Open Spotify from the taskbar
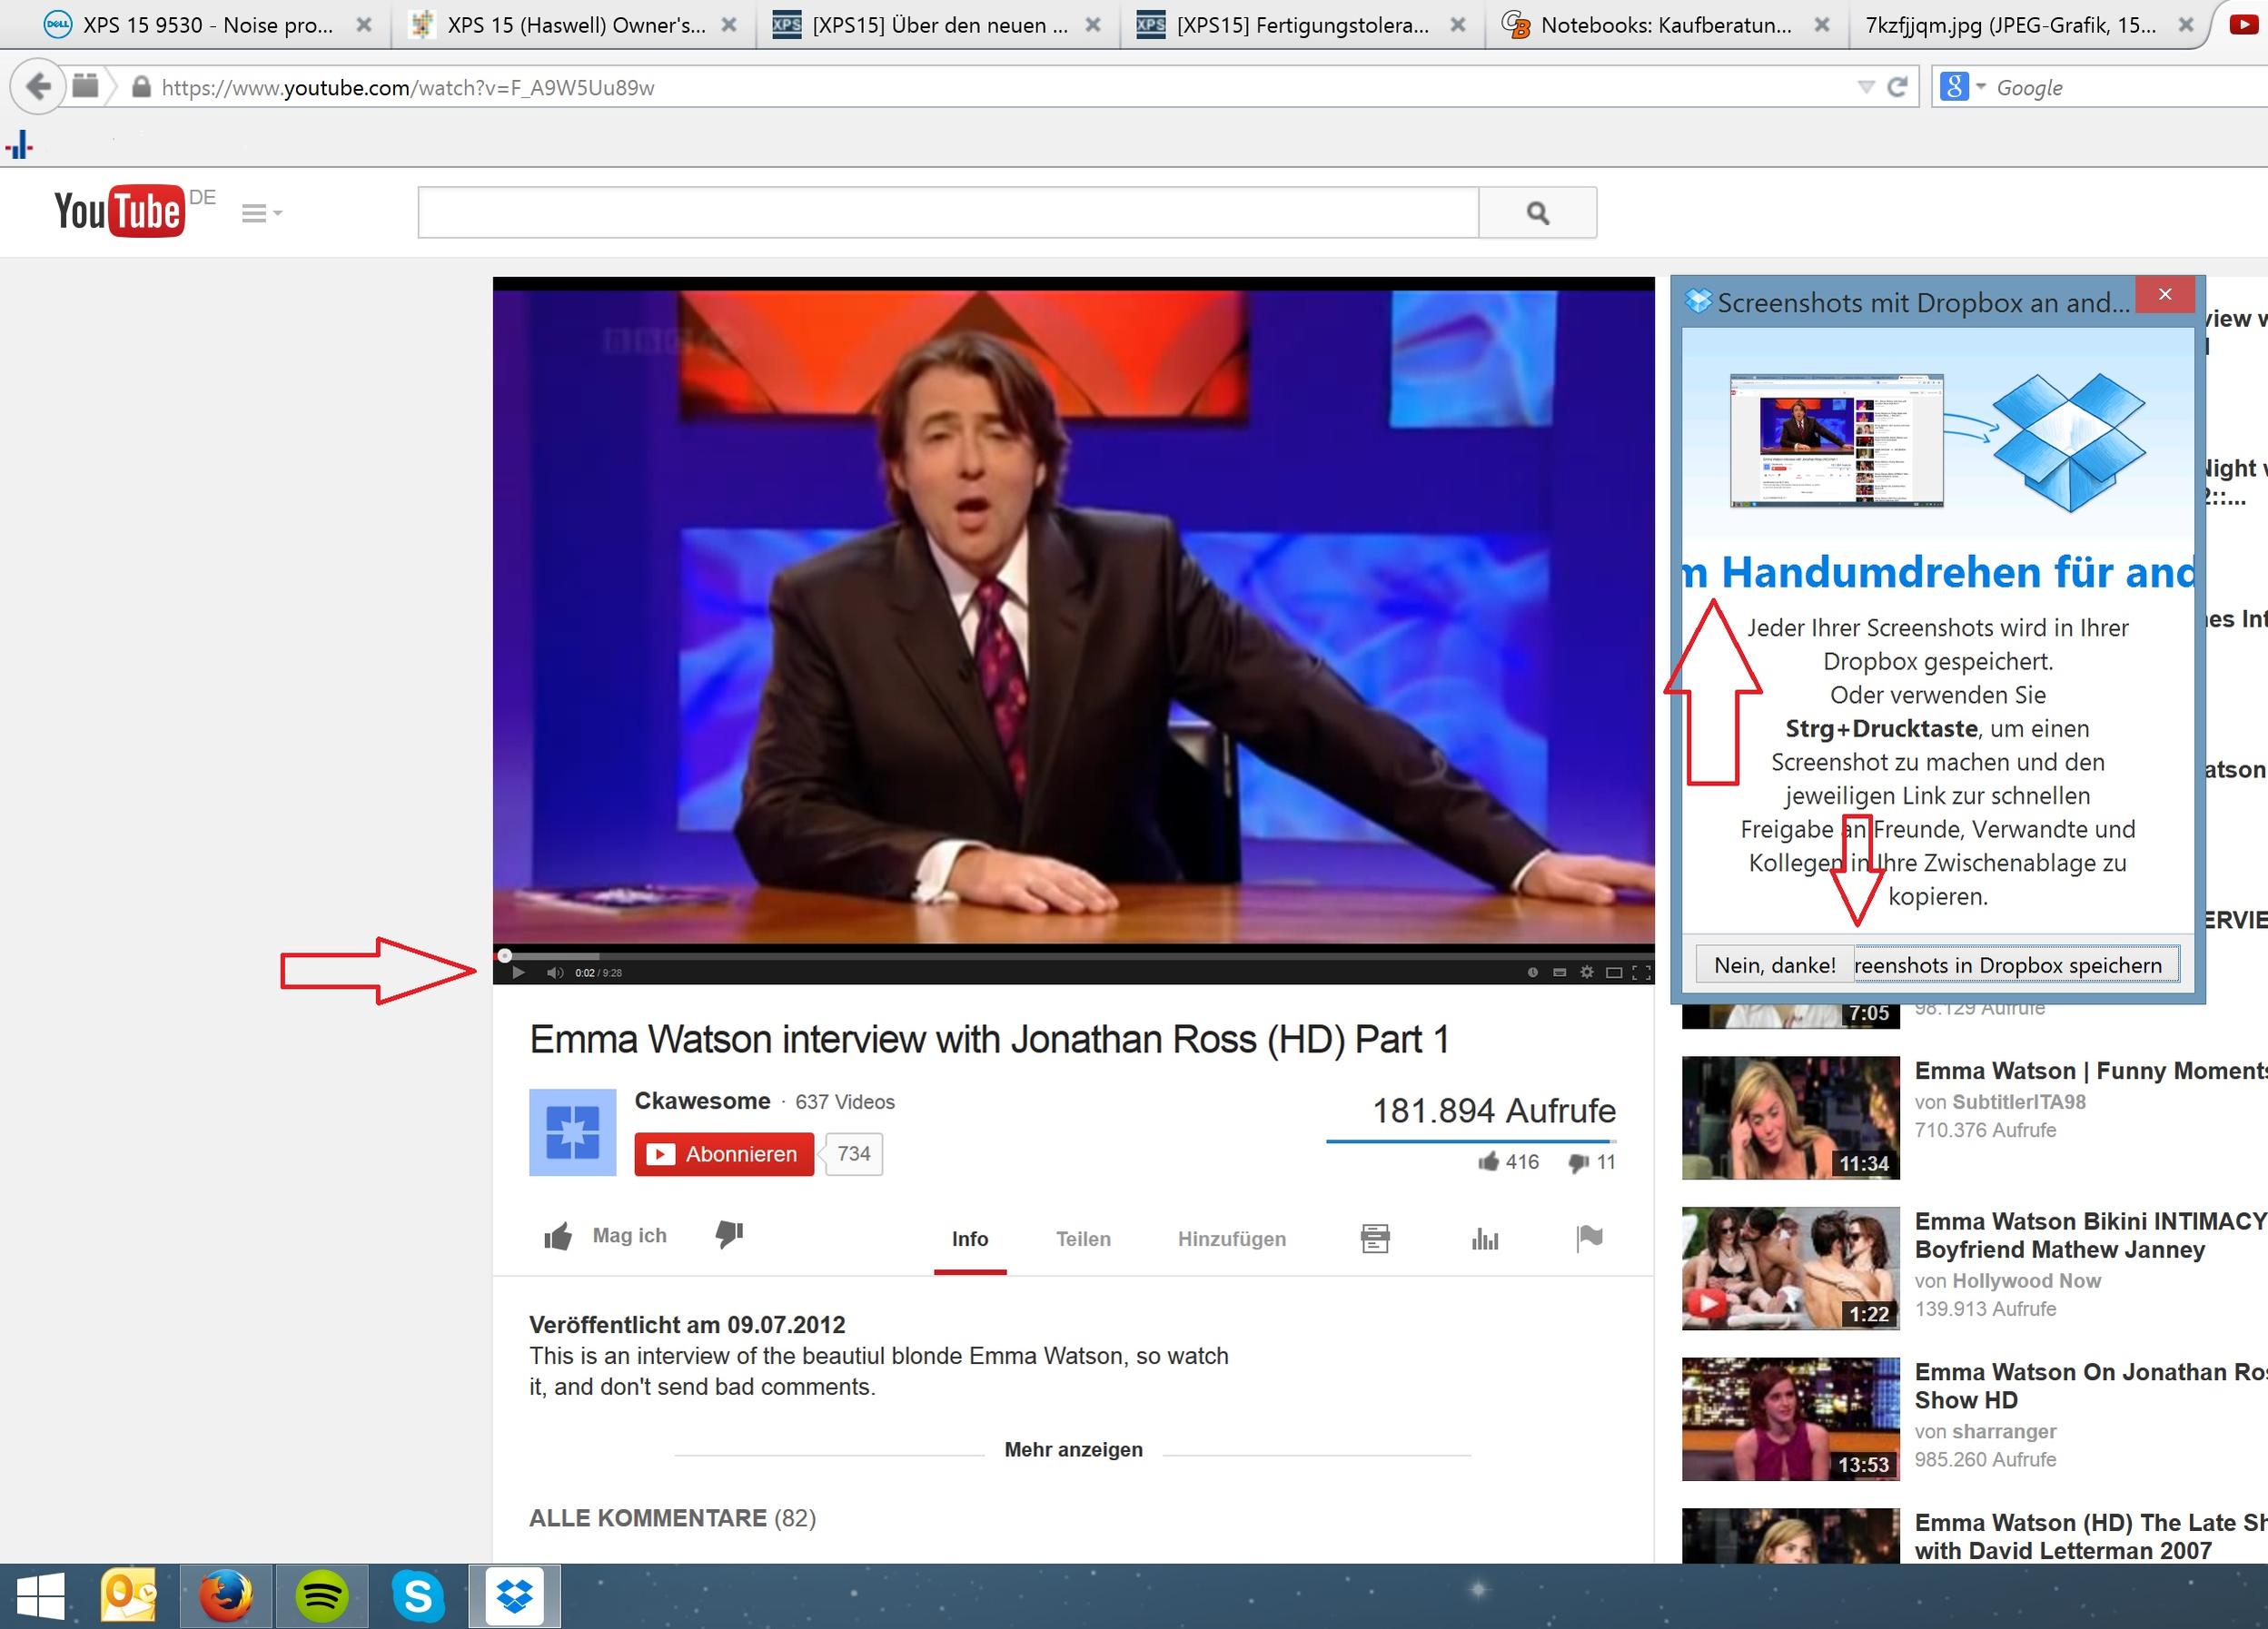The image size is (2268, 1629). [x=321, y=1595]
